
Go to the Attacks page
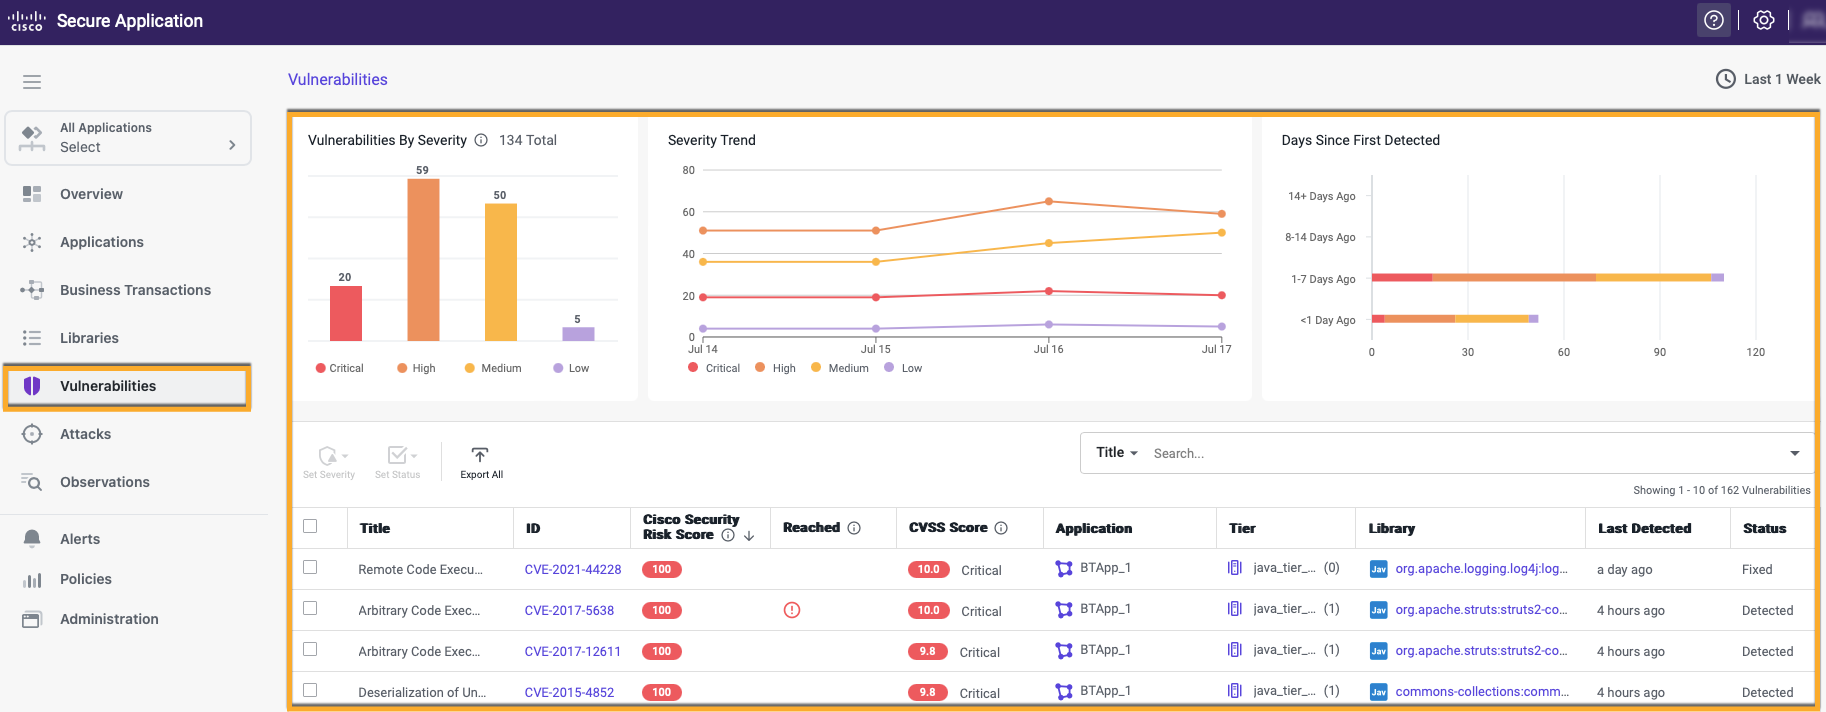85,434
